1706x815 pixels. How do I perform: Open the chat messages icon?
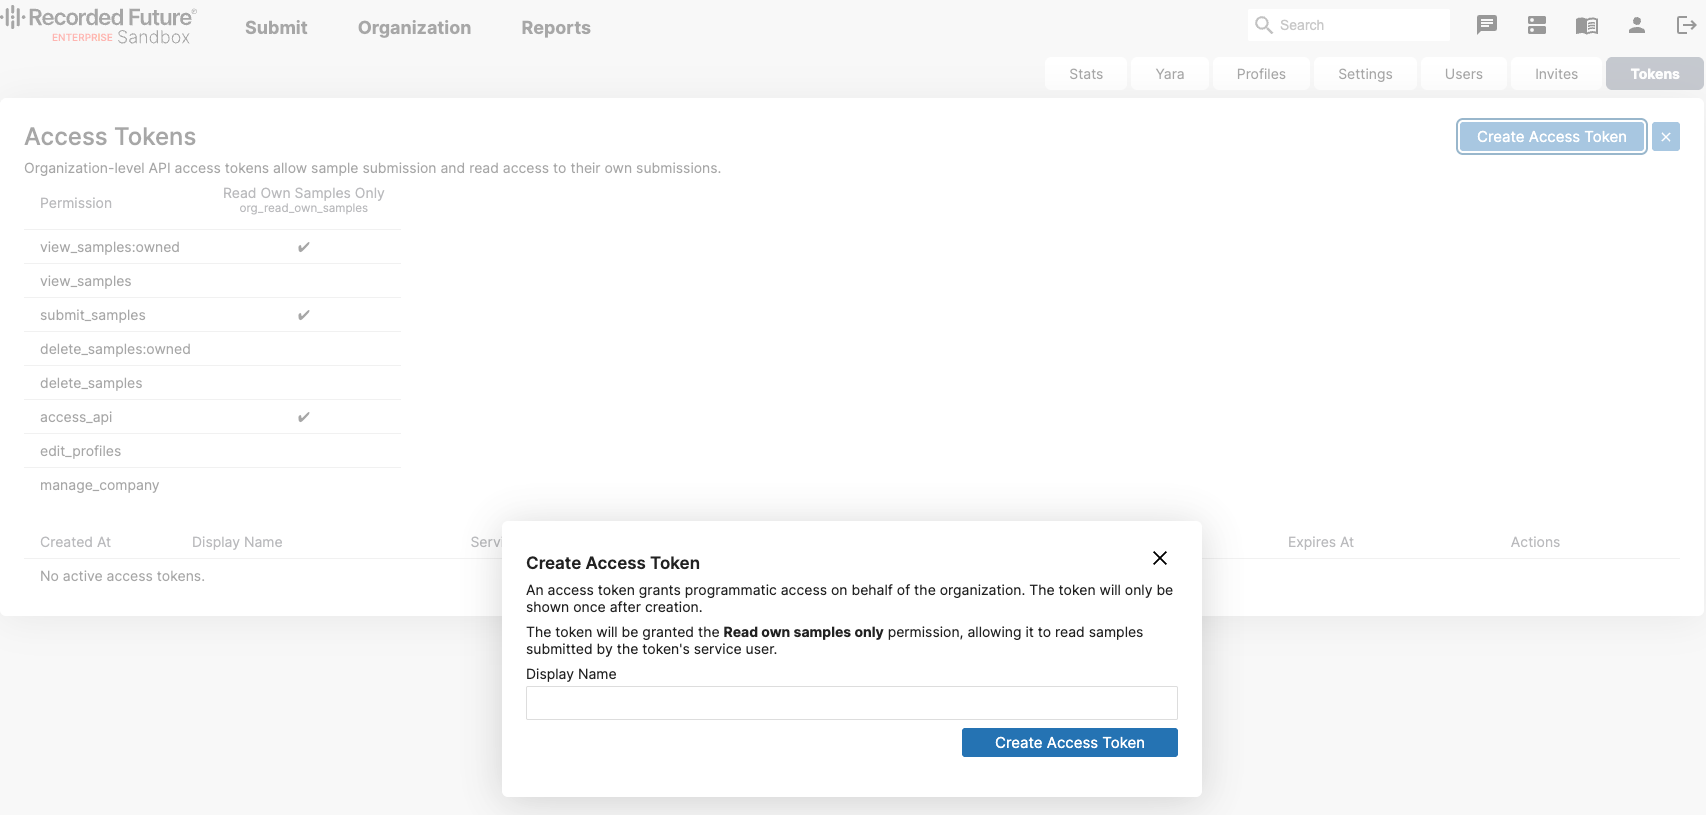[1487, 25]
